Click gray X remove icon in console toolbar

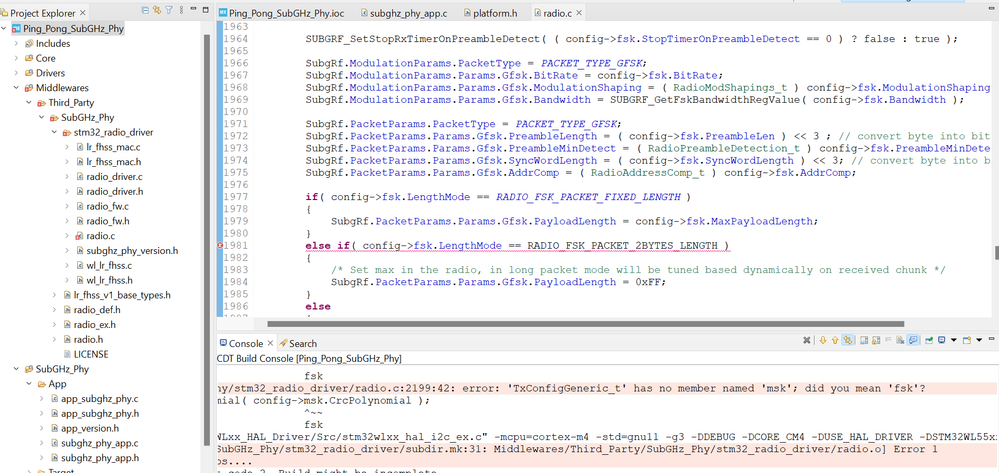[x=807, y=340]
